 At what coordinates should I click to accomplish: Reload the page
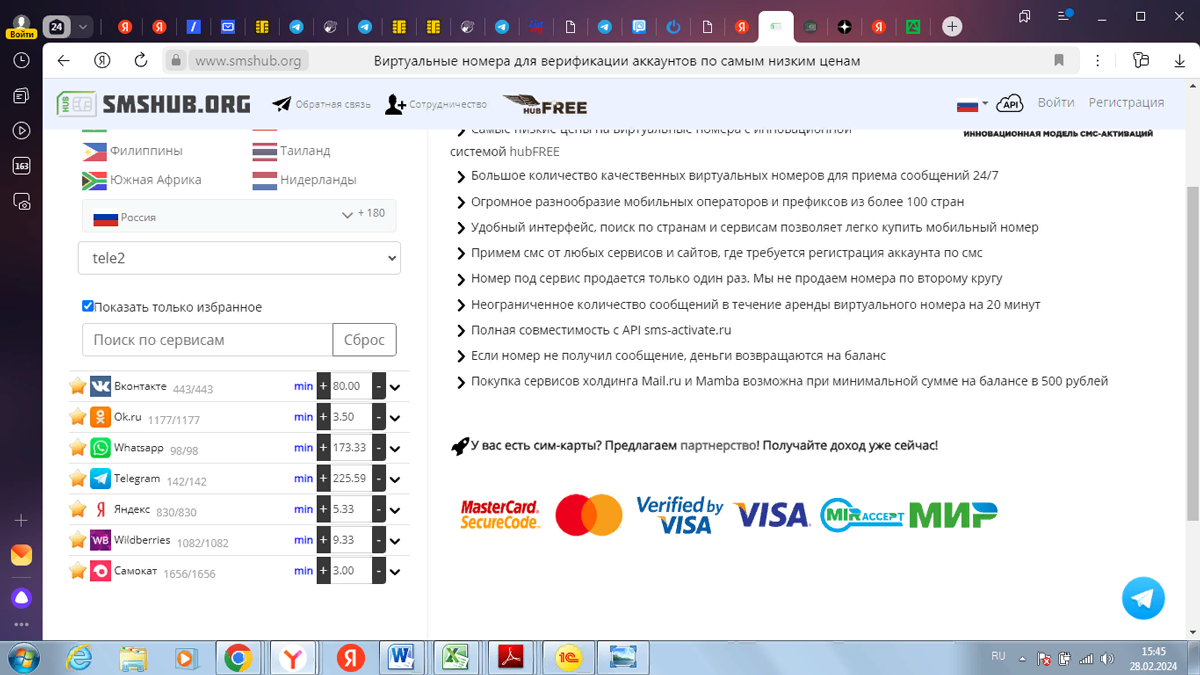pos(140,61)
